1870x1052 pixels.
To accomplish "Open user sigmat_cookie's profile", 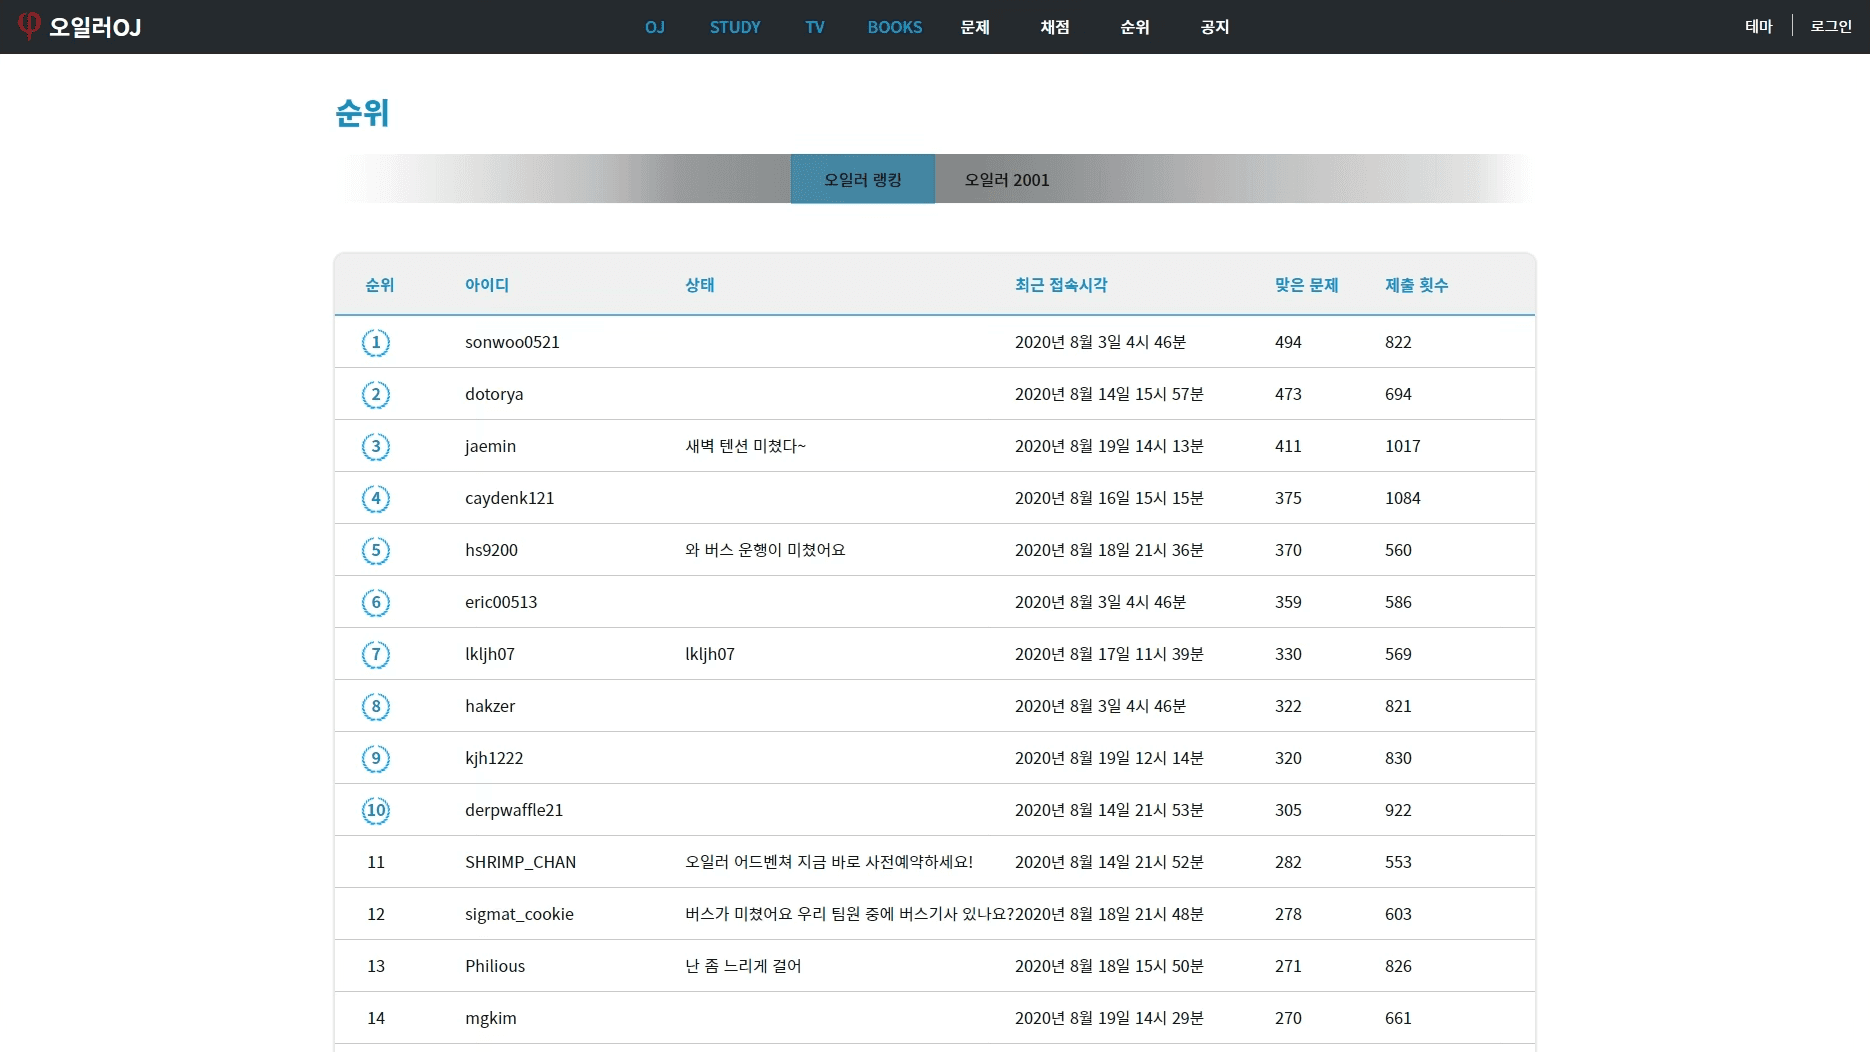I will point(519,914).
